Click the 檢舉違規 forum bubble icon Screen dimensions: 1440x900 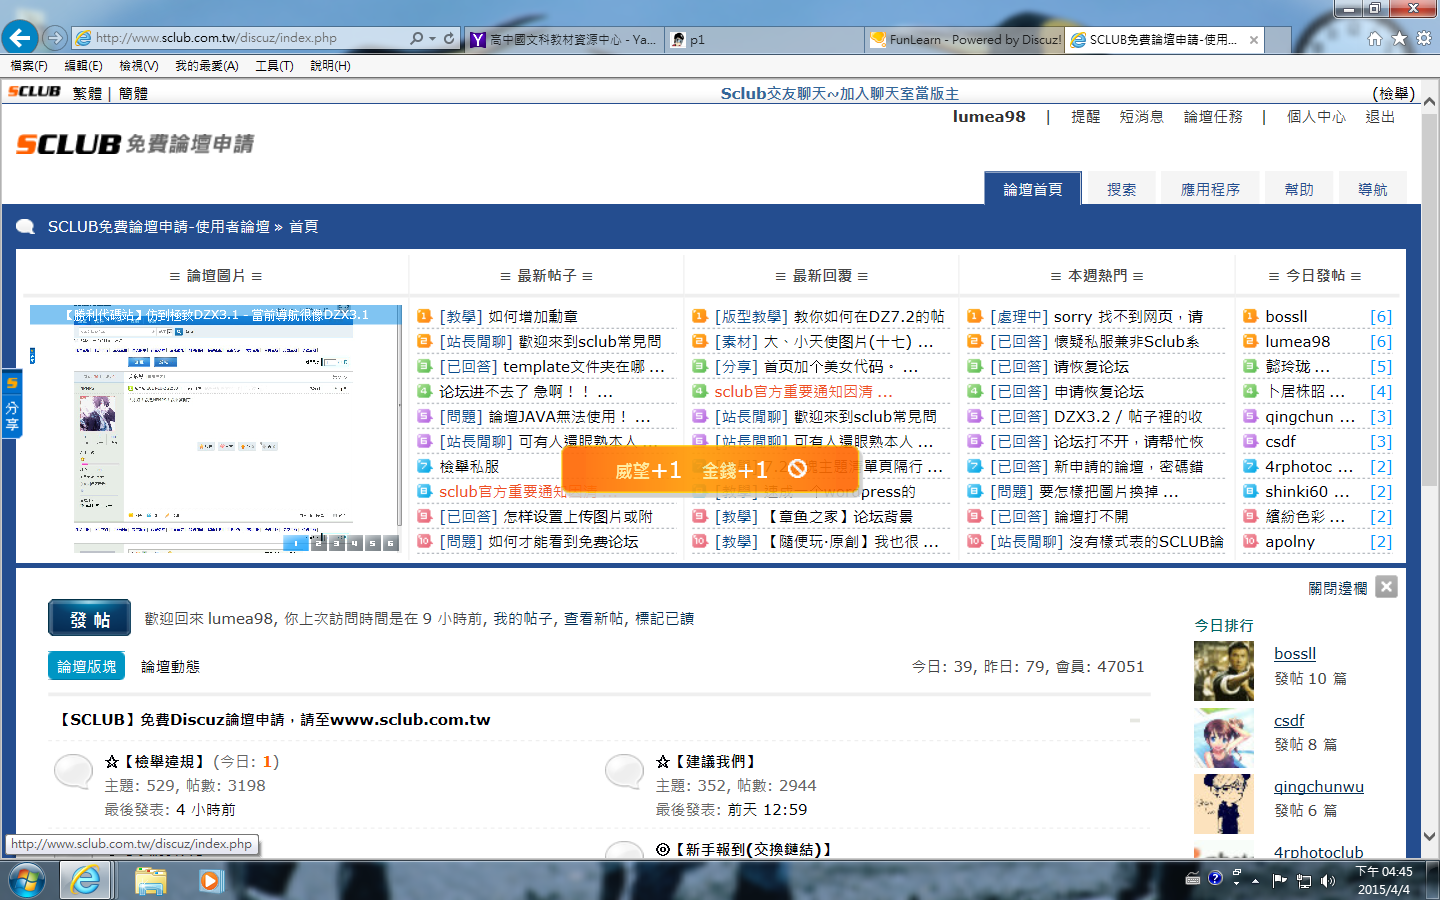[73, 772]
